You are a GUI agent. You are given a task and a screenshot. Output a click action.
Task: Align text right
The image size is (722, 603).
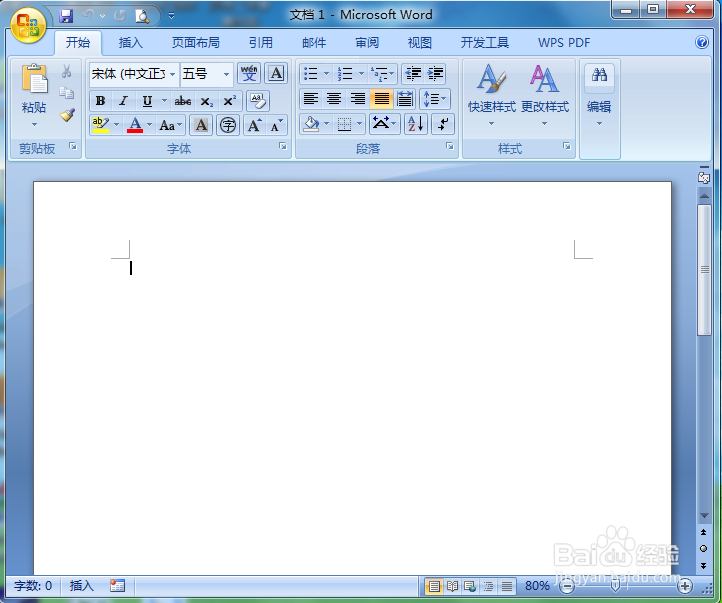[358, 99]
